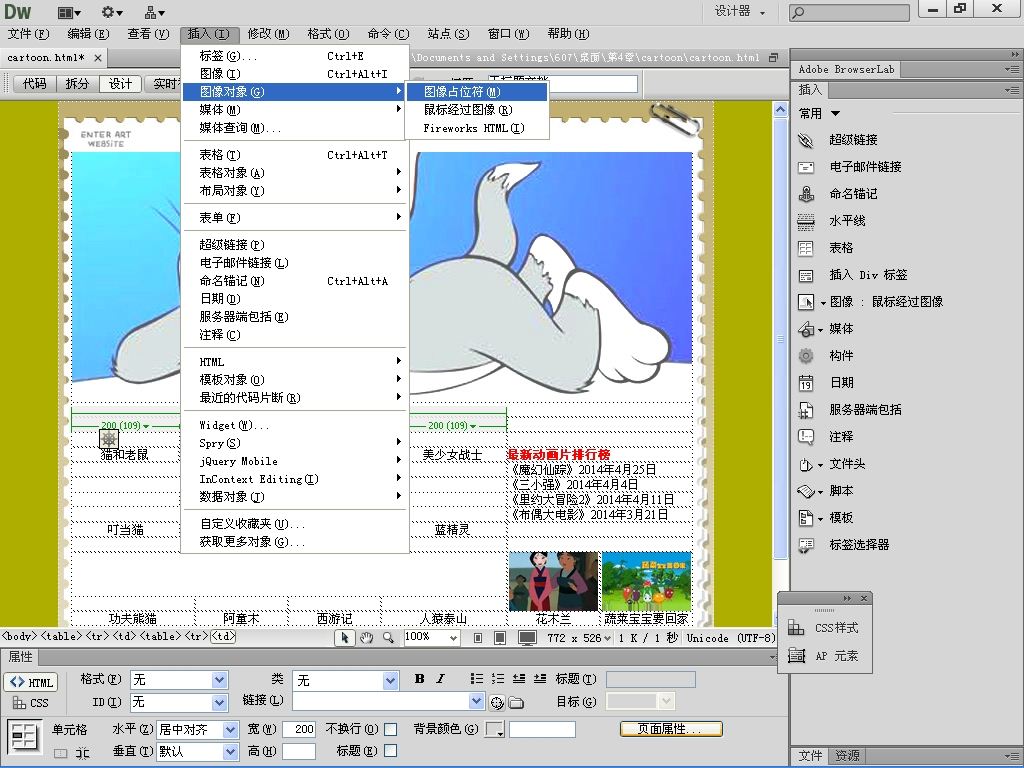Open the background color swatch picker

point(495,729)
